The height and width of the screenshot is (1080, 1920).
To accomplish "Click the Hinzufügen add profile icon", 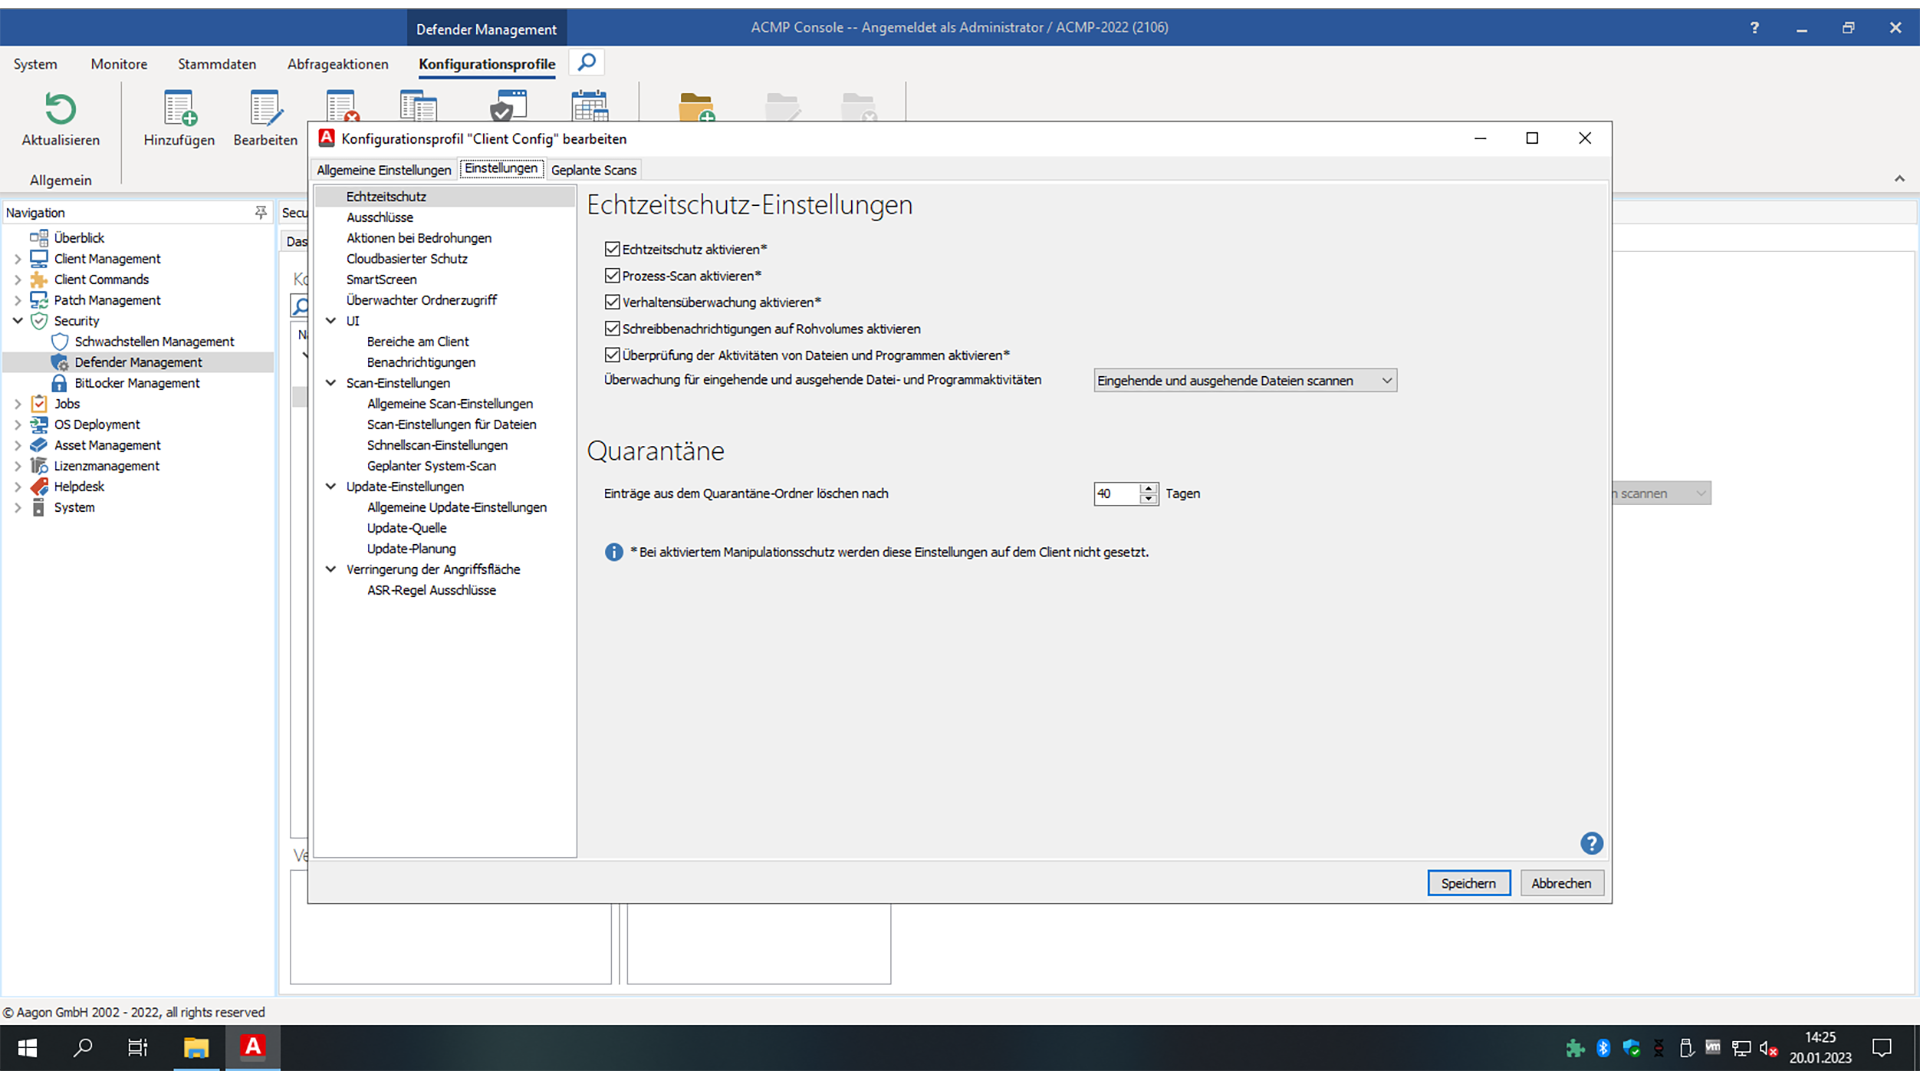I will (x=179, y=109).
